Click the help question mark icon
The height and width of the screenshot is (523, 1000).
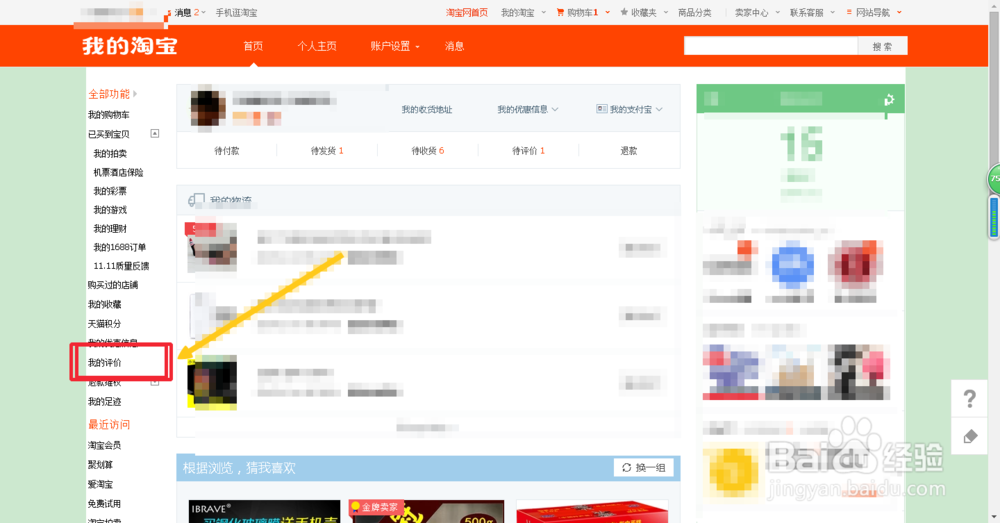click(969, 399)
